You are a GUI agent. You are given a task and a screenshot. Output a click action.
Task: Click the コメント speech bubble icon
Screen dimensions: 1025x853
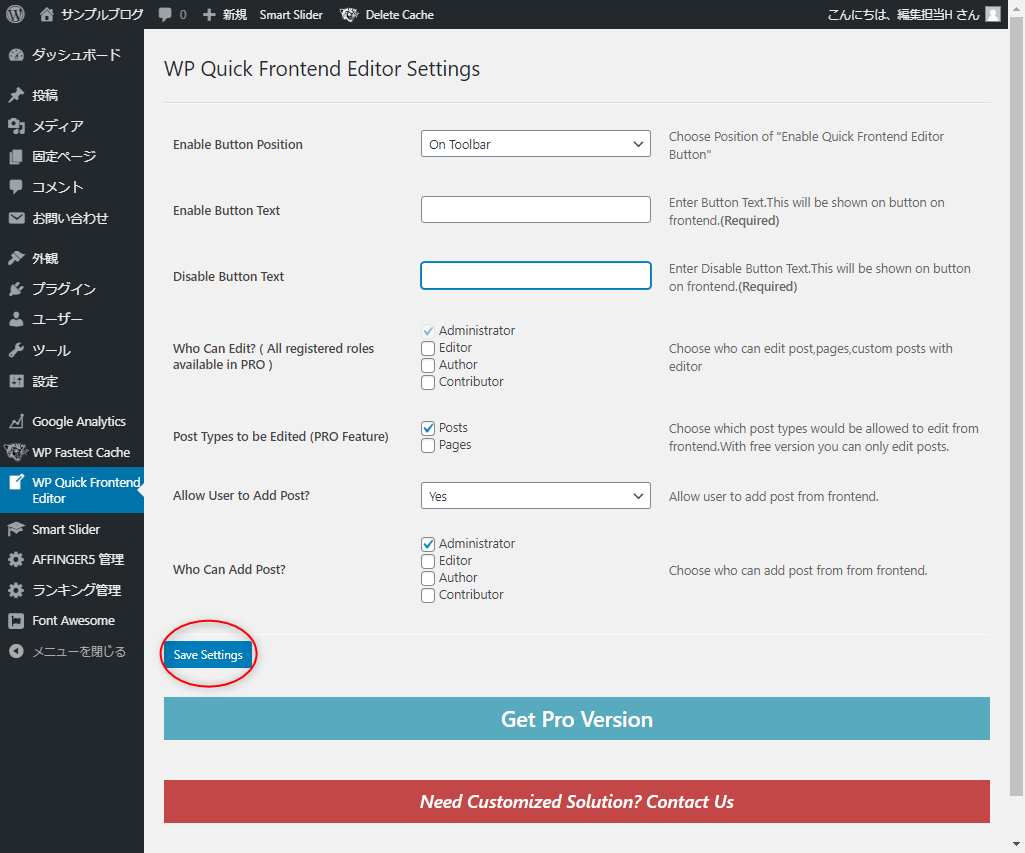[16, 187]
